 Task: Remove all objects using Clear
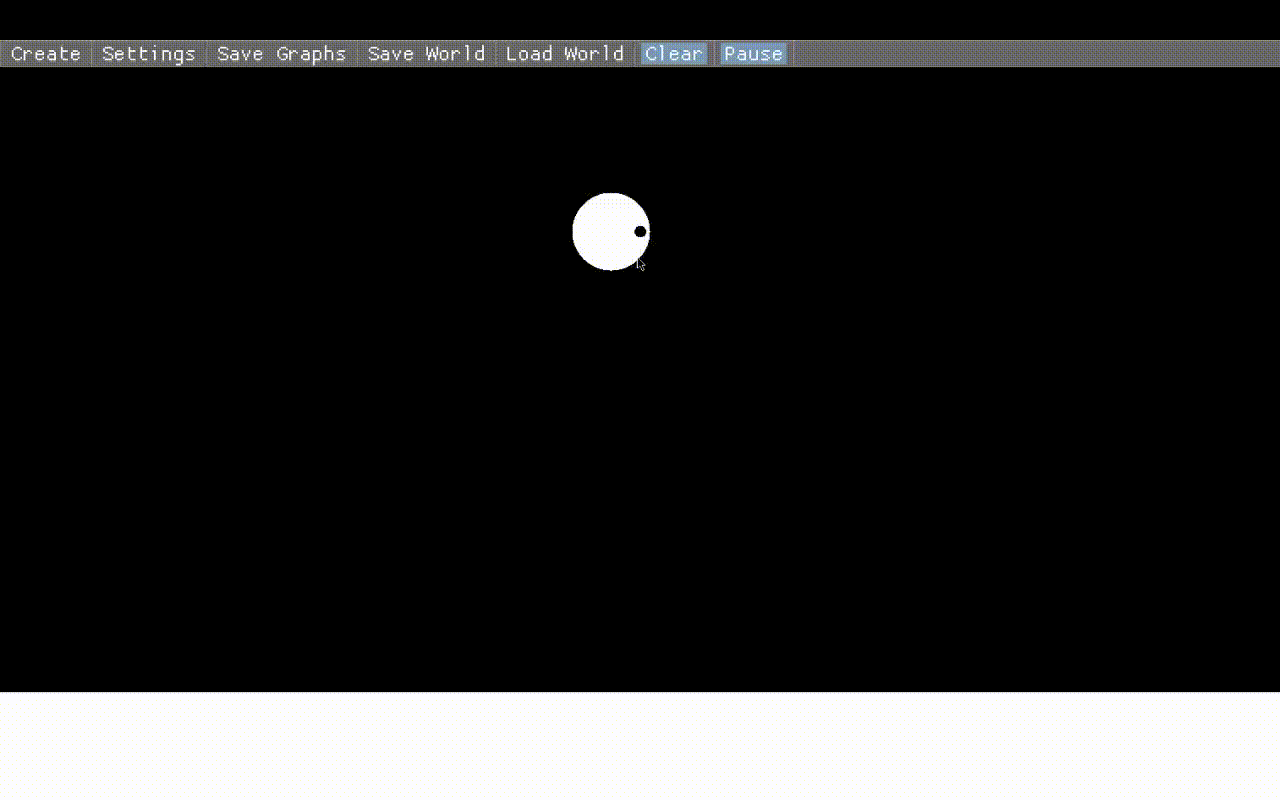pos(673,54)
